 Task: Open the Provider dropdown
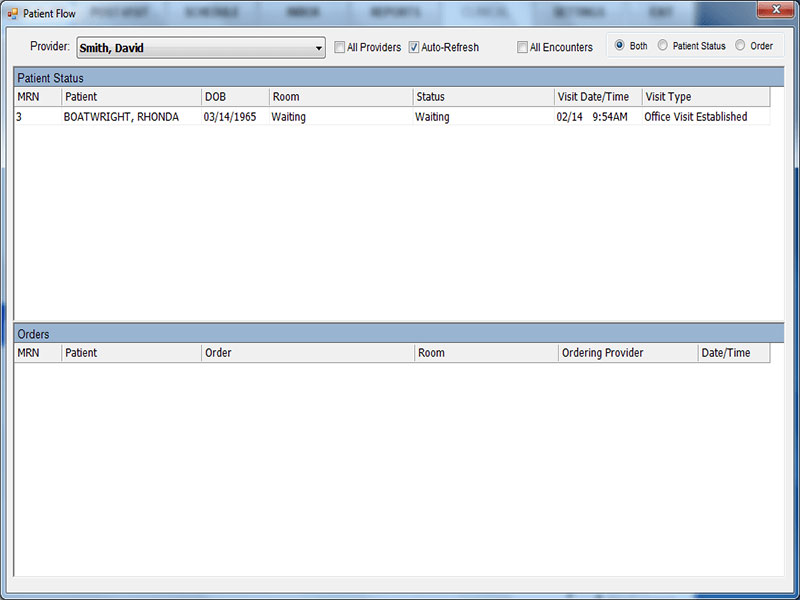click(x=318, y=47)
